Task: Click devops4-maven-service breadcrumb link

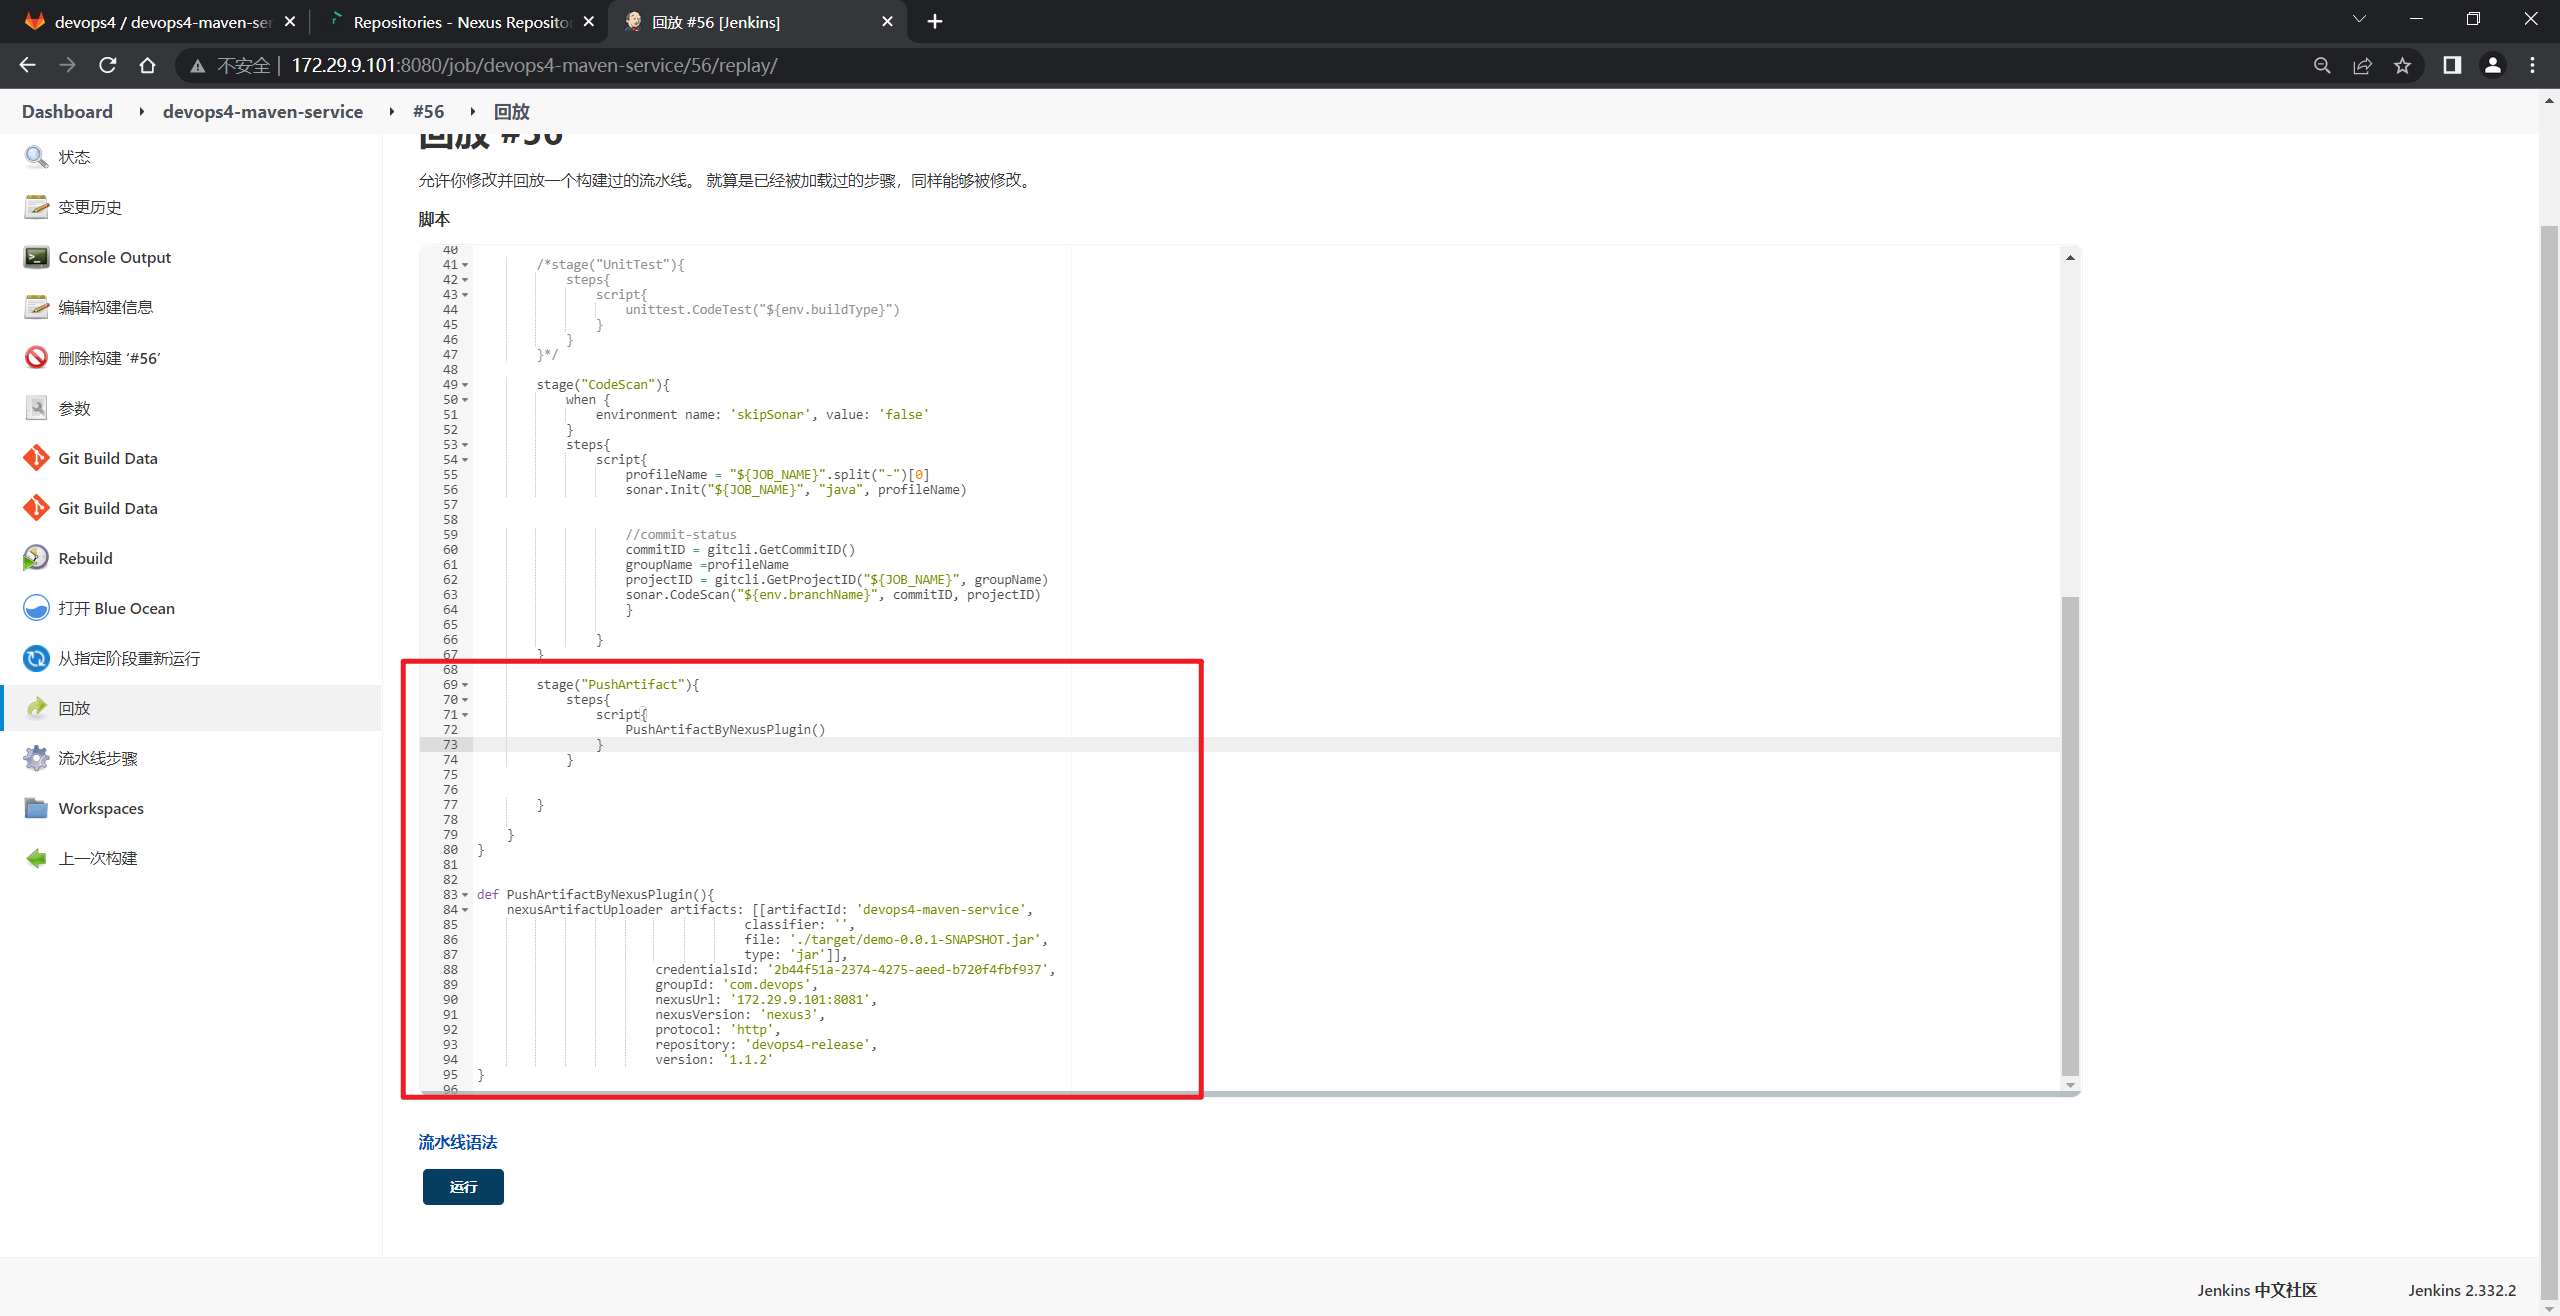Action: pyautogui.click(x=263, y=111)
